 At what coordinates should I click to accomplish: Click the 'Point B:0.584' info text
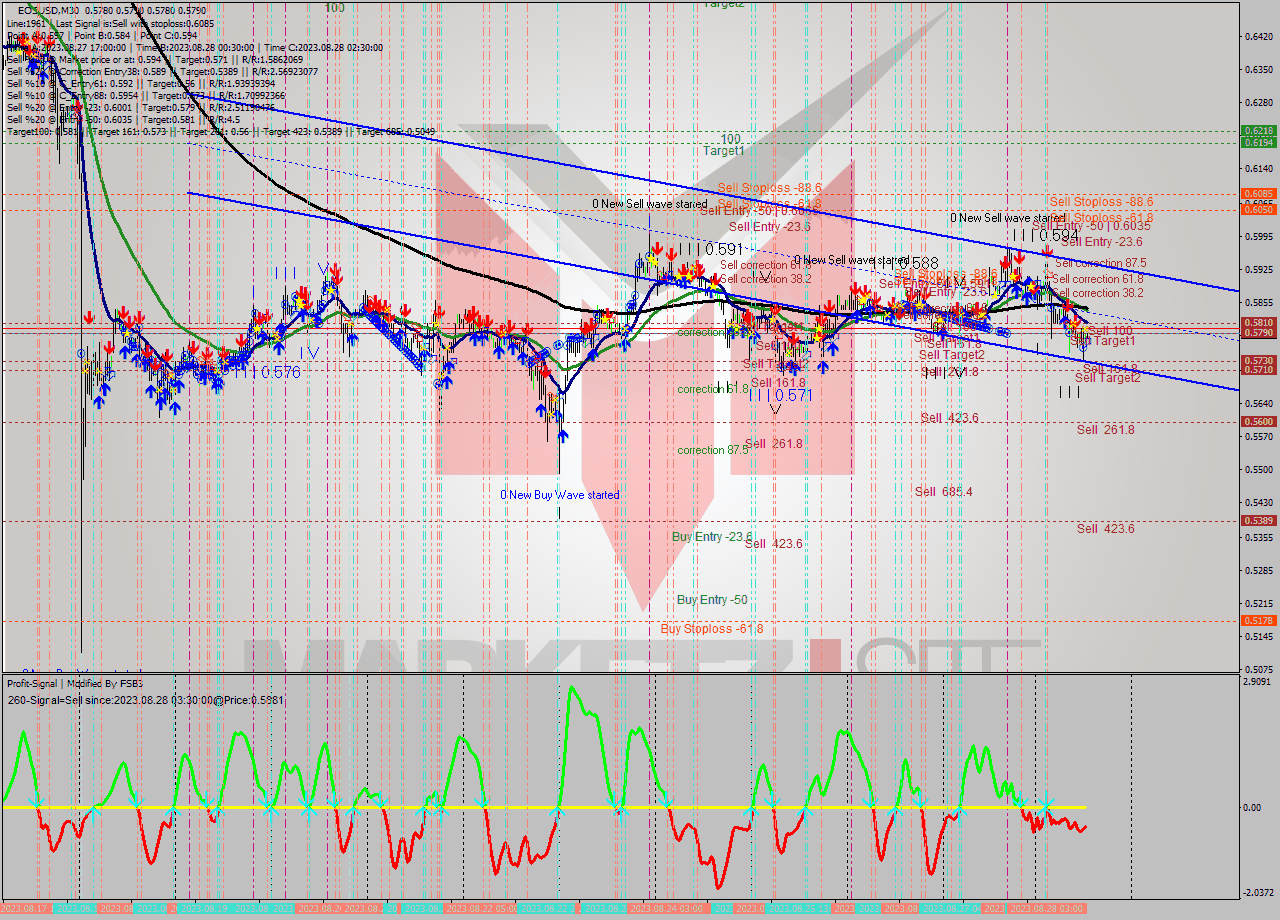click(x=102, y=35)
